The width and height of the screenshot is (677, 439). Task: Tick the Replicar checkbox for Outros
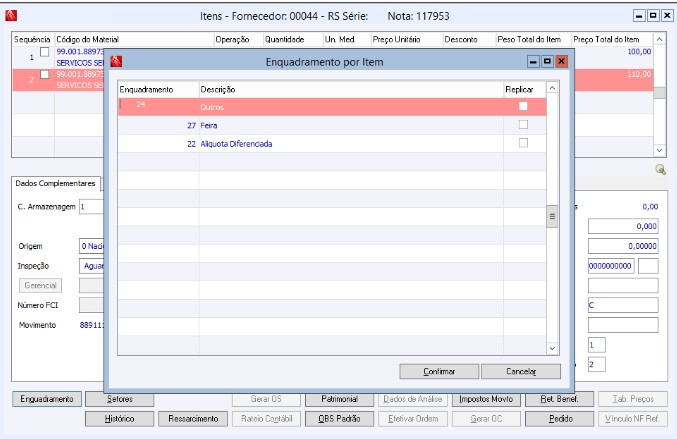pyautogui.click(x=523, y=106)
